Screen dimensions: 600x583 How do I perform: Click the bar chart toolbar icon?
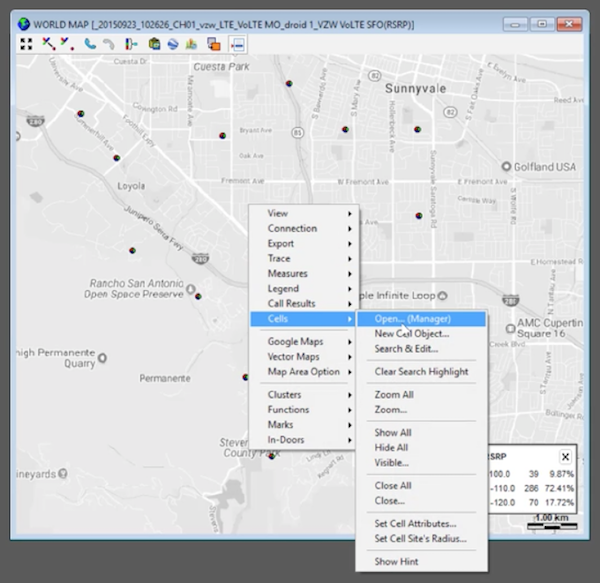191,43
